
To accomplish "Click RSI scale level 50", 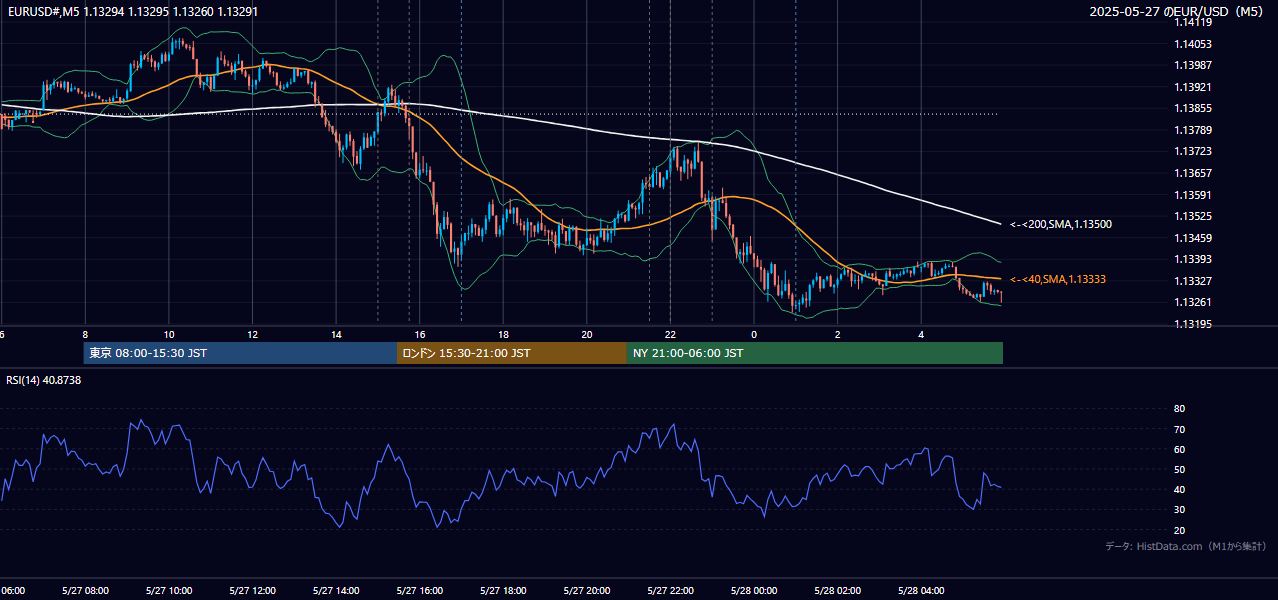I will pos(1179,469).
